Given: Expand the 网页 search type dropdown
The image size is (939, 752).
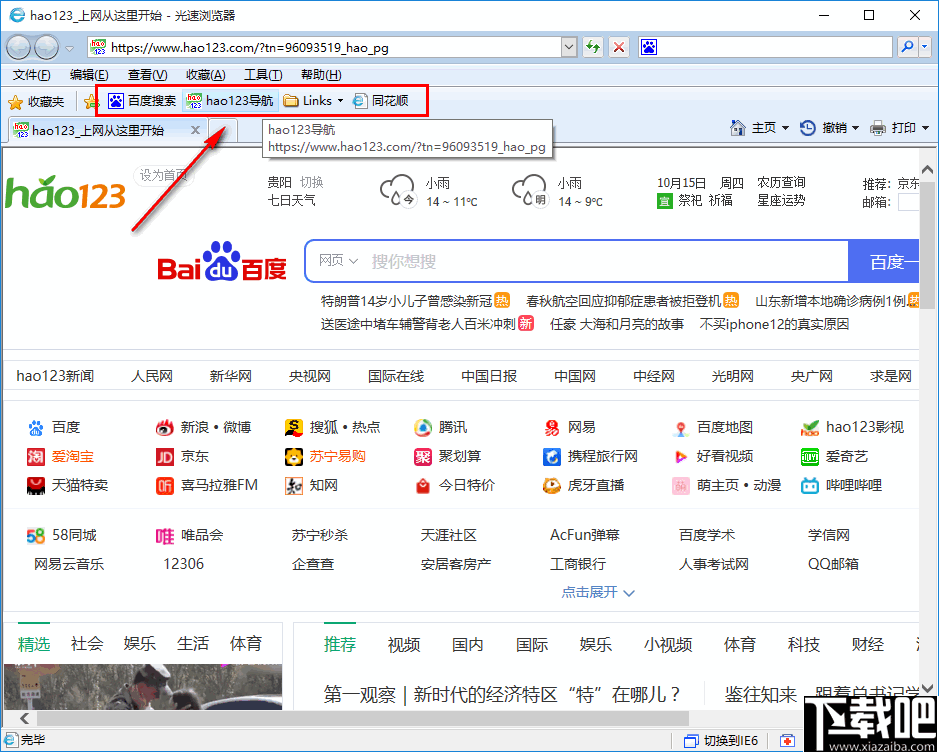Looking at the screenshot, I should tap(338, 260).
